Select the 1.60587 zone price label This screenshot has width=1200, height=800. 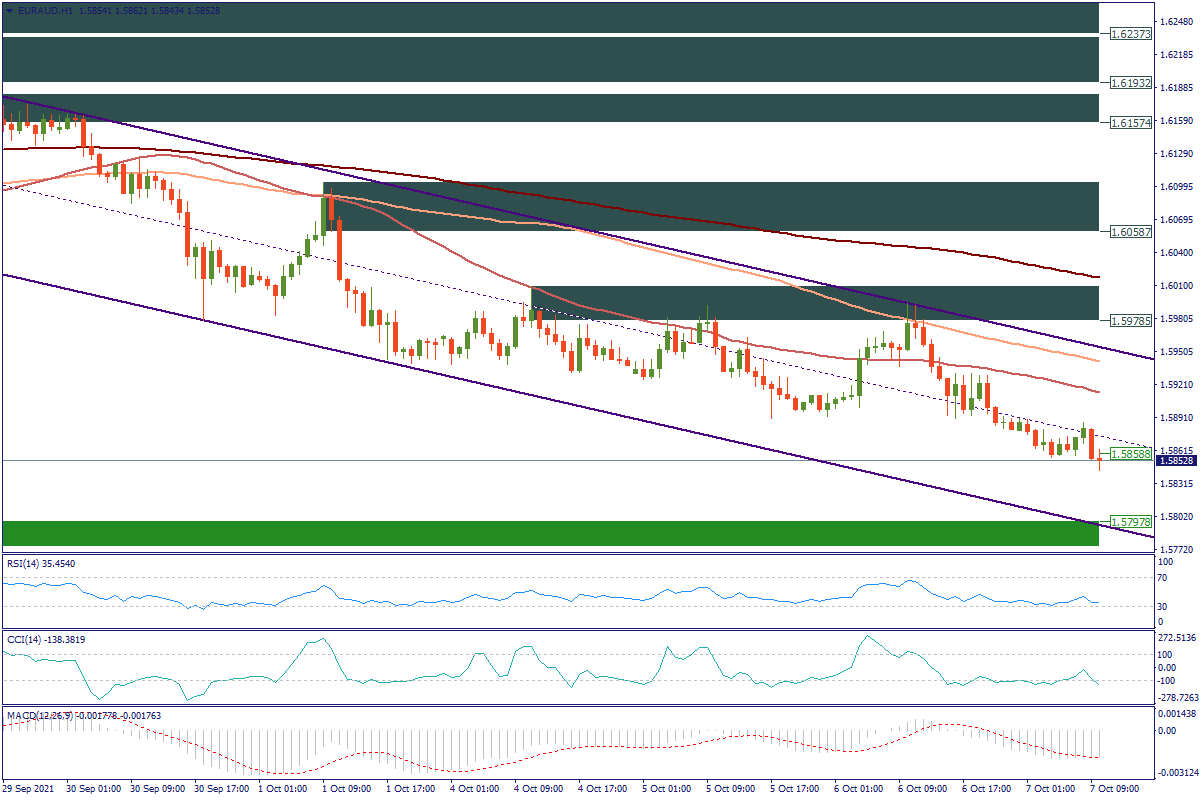click(1131, 231)
